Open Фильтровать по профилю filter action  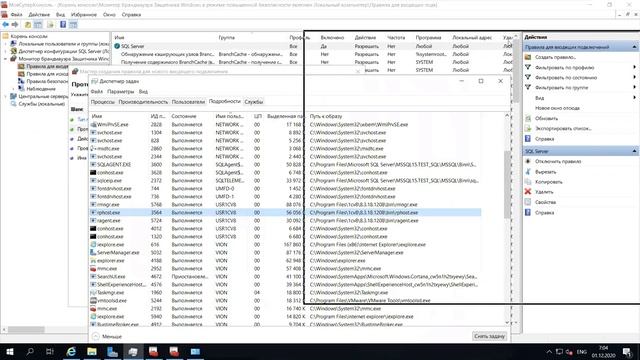(x=564, y=67)
